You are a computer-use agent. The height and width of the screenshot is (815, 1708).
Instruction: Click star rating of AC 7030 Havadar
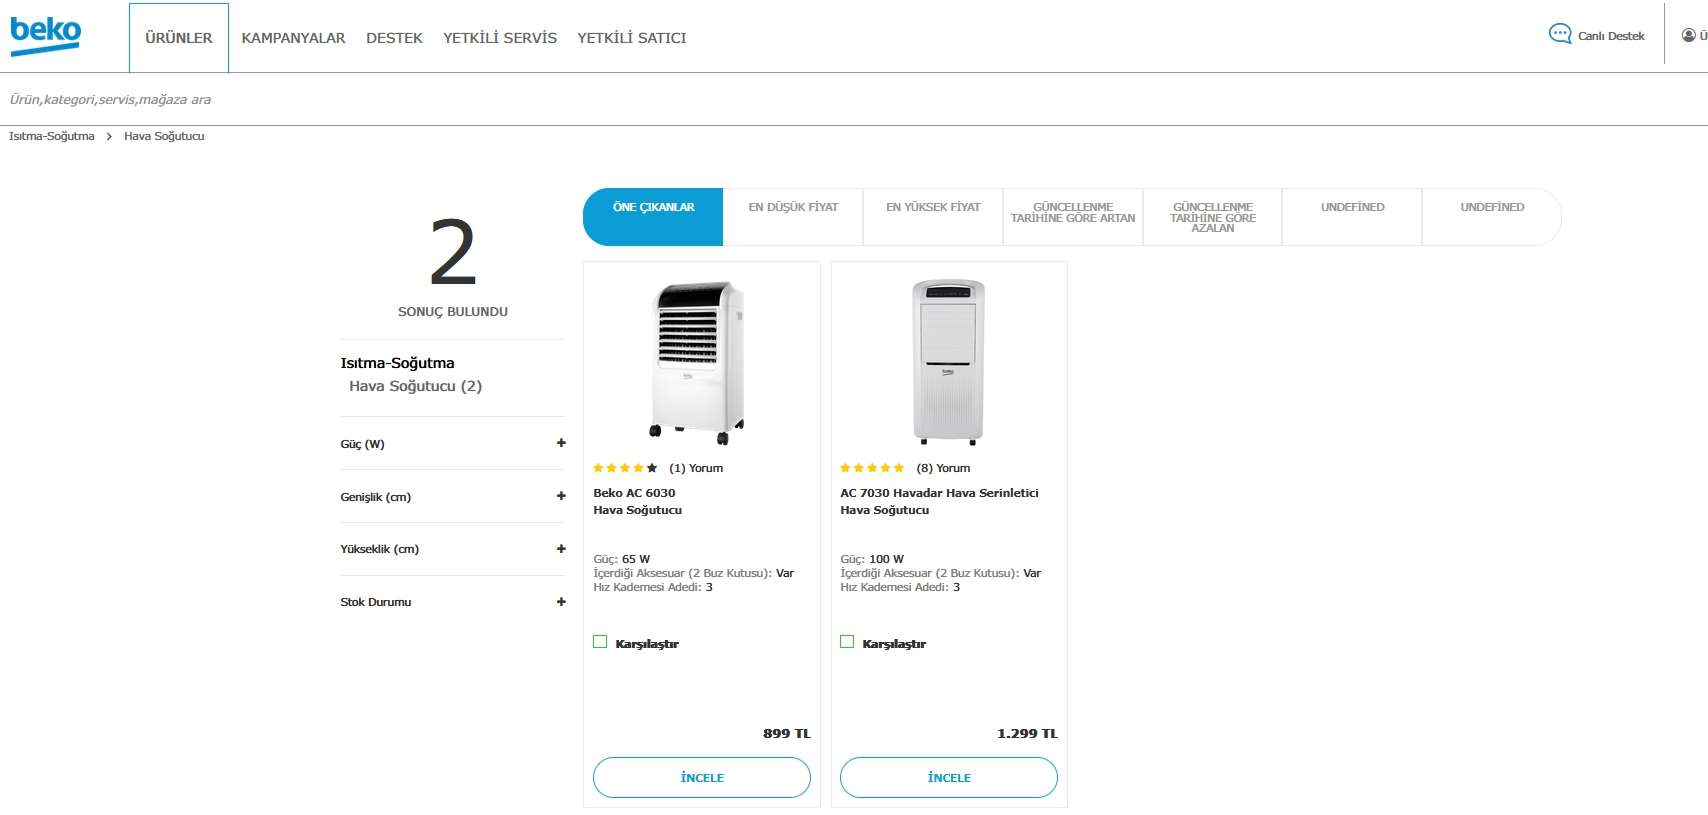click(x=872, y=468)
